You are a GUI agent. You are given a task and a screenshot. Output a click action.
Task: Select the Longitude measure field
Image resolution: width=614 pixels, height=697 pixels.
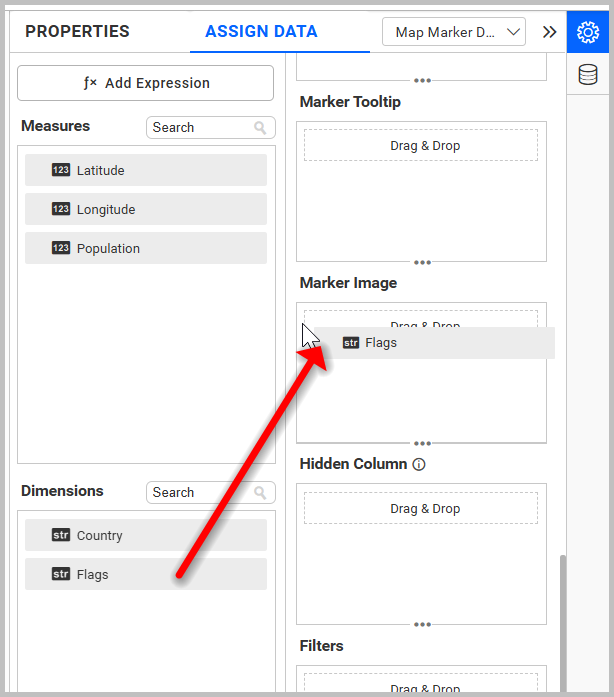[146, 209]
